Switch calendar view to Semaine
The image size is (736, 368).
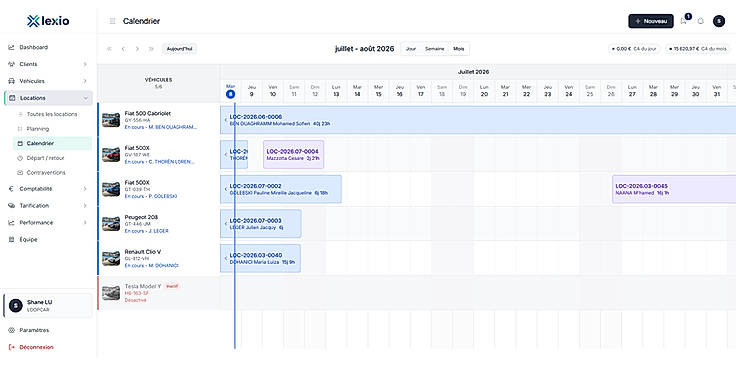(435, 49)
